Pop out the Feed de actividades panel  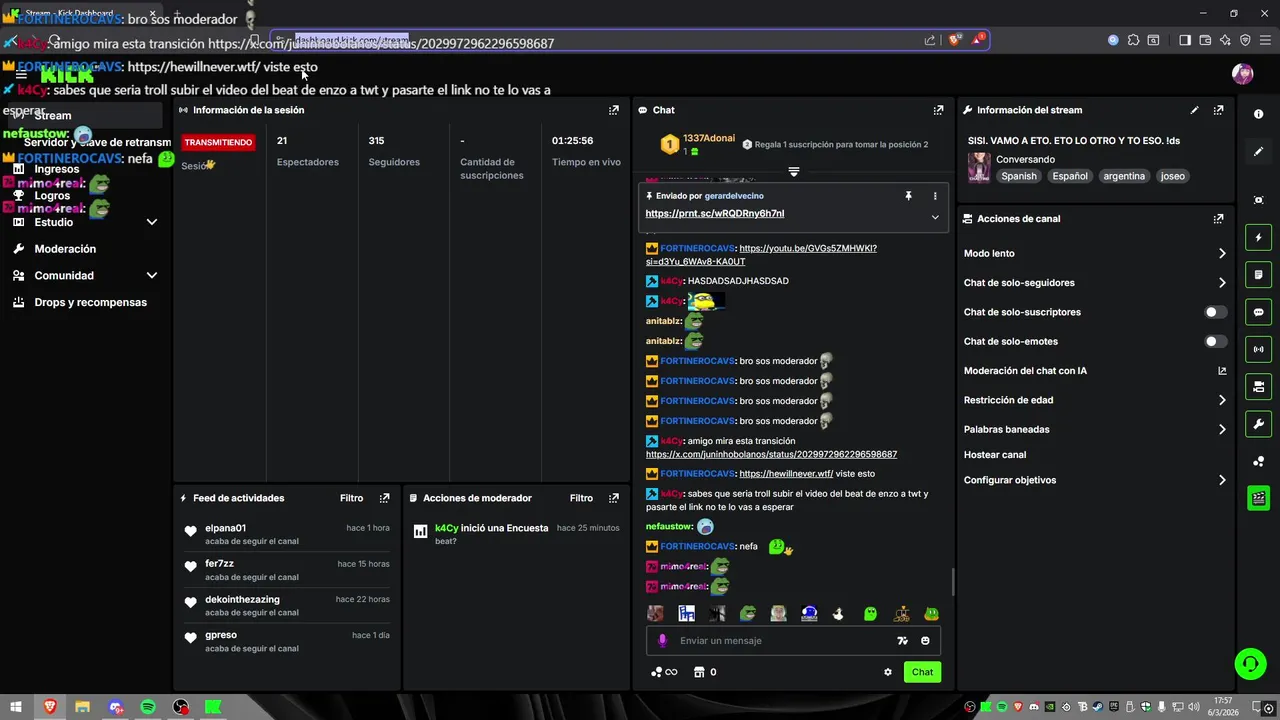(384, 498)
